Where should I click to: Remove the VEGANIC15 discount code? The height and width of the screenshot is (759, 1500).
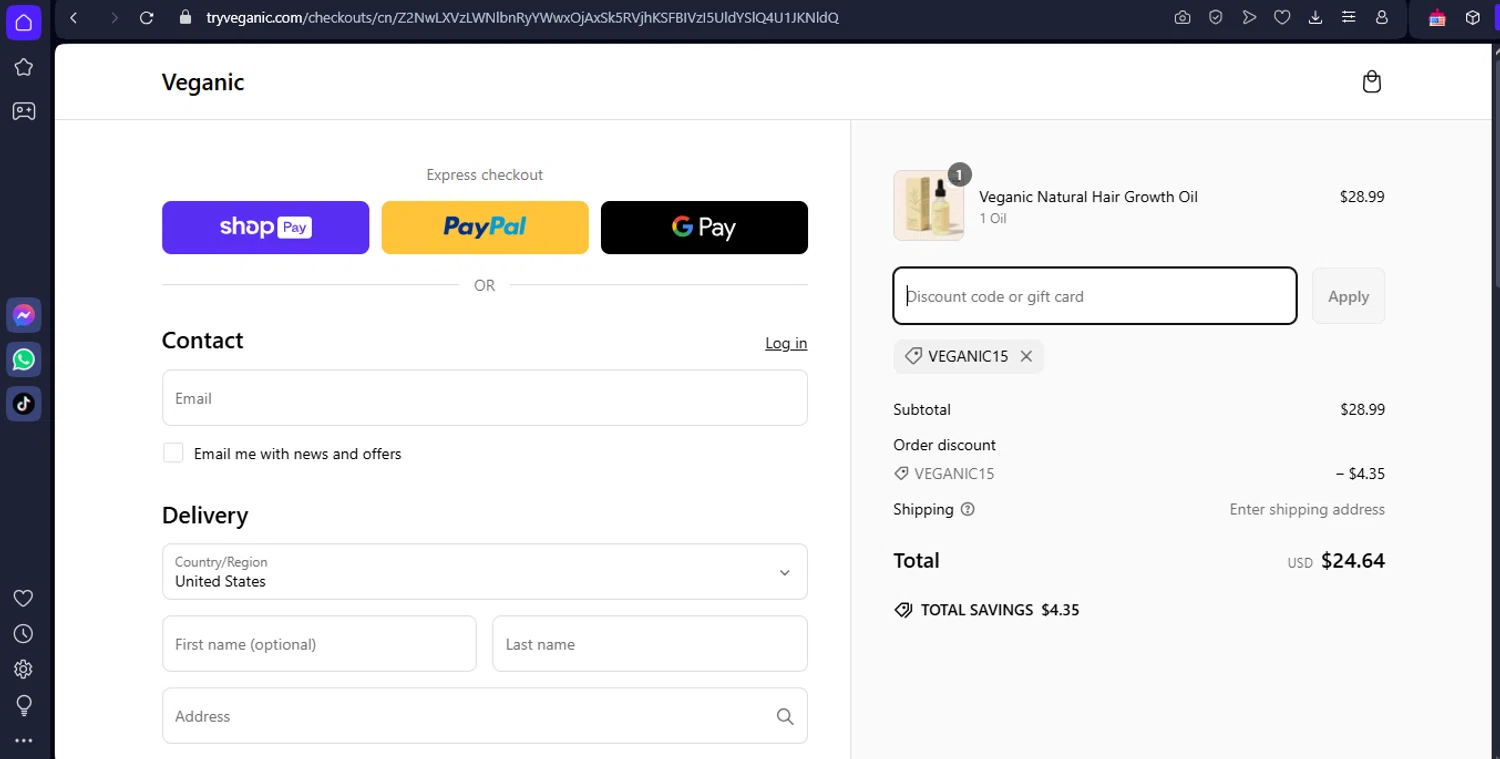1026,356
